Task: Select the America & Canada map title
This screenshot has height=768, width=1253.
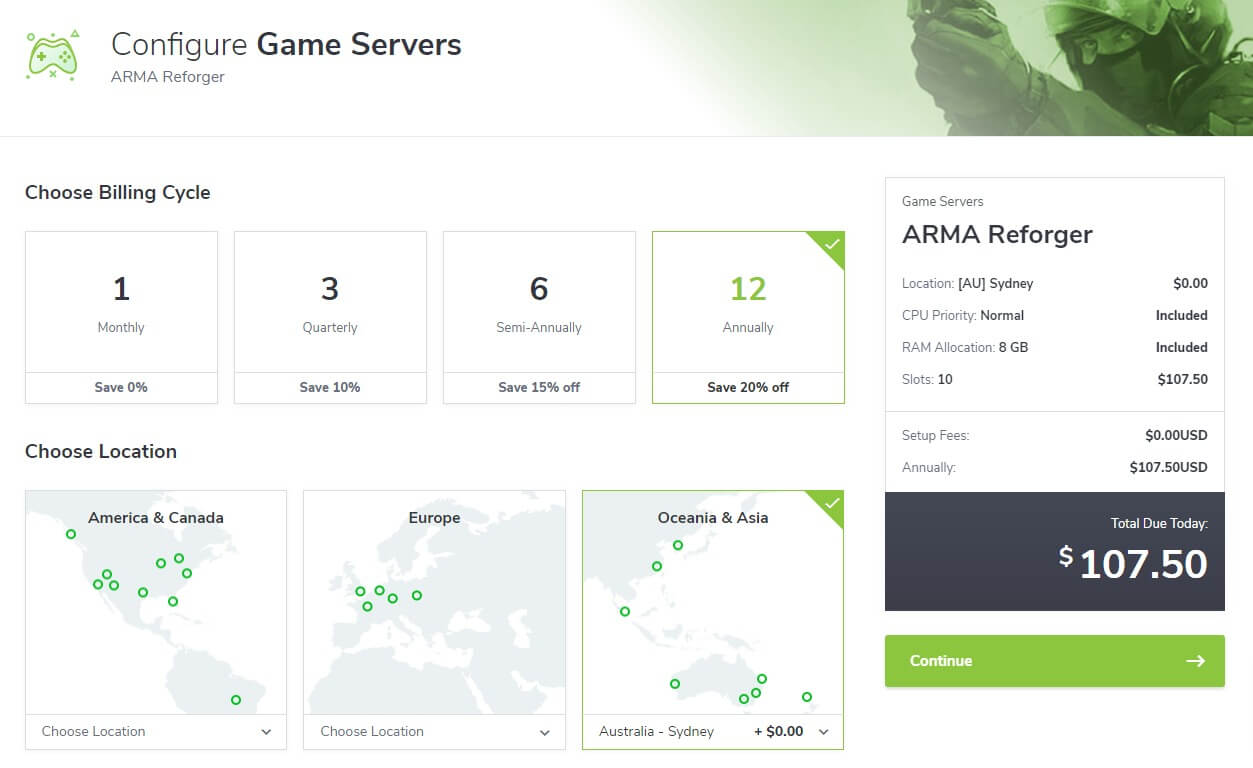Action: [156, 518]
